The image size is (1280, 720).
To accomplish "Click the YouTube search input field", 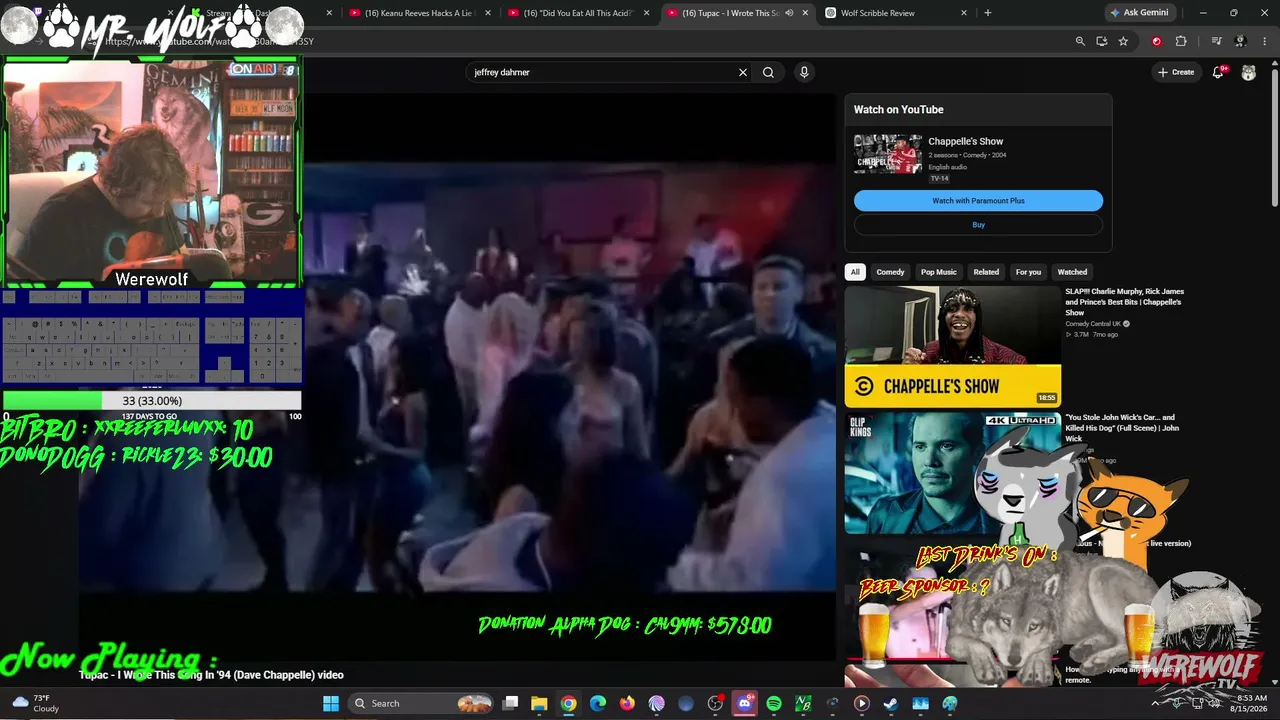I will [604, 72].
